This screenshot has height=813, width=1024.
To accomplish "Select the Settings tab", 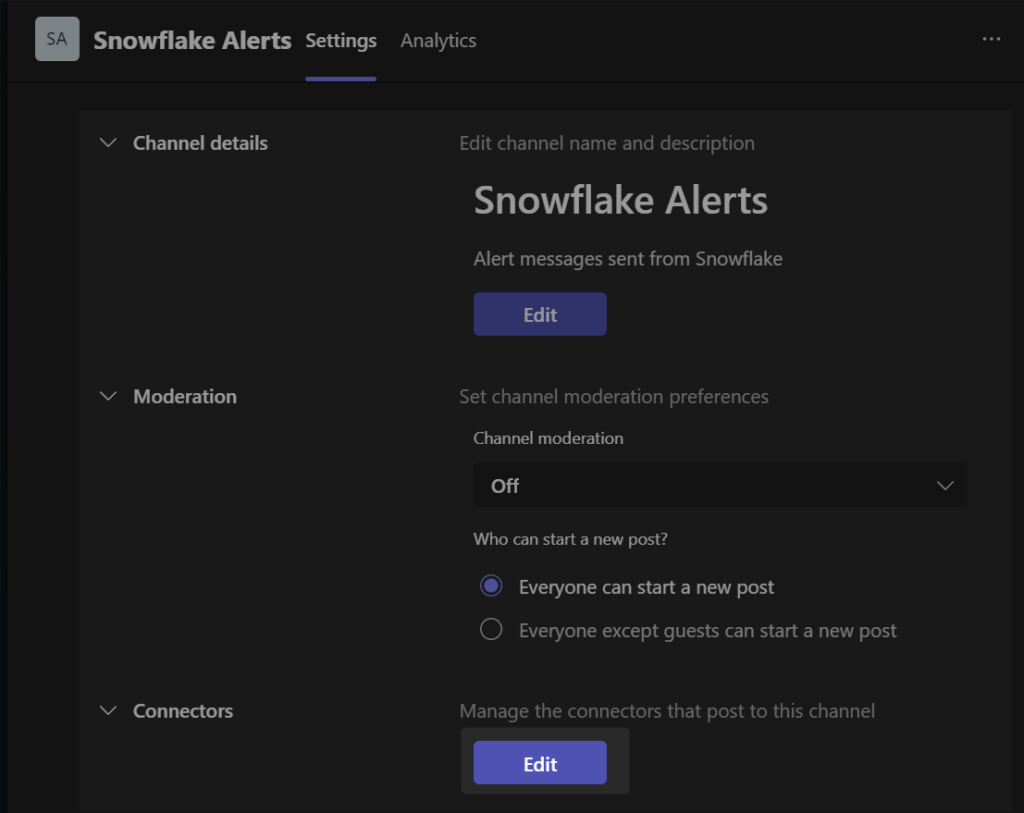I will tap(340, 41).
